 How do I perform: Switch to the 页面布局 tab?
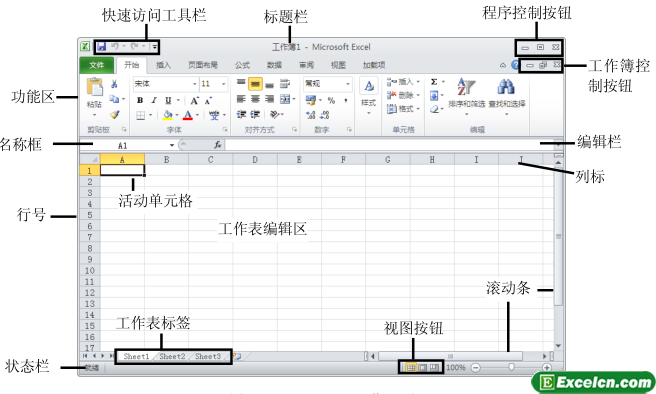pos(203,65)
